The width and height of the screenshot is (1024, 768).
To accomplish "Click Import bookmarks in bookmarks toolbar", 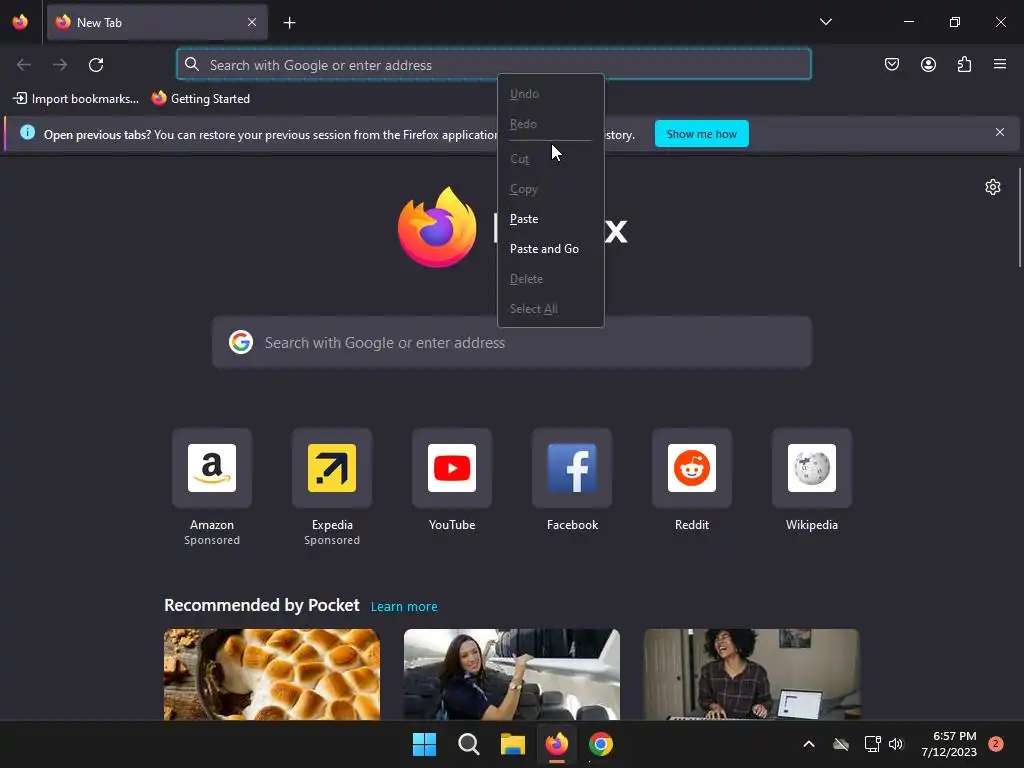I will point(76,99).
